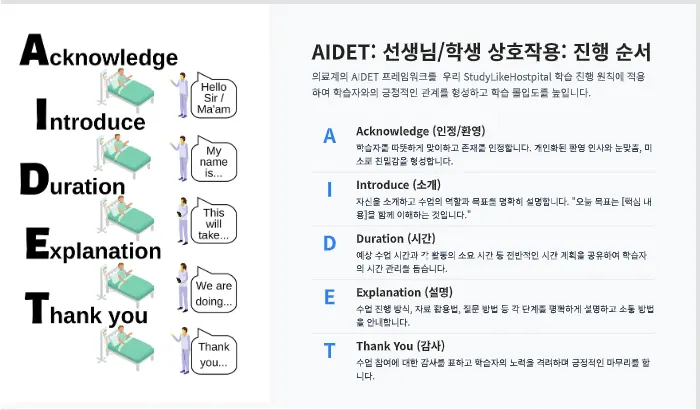
Task: Click the nurse figure beside 'My name is...'
Action: [180, 159]
